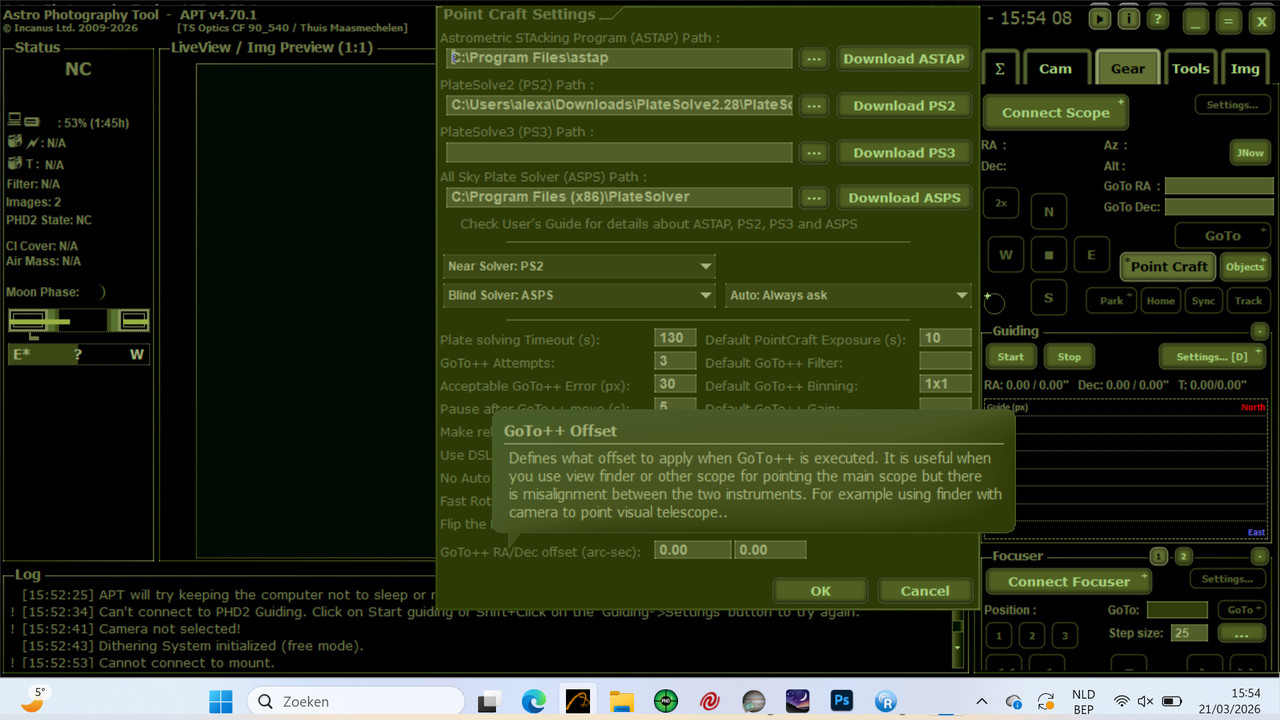1280x720 pixels.
Task: Click the log line 'Camera not selected!'
Action: 170,629
